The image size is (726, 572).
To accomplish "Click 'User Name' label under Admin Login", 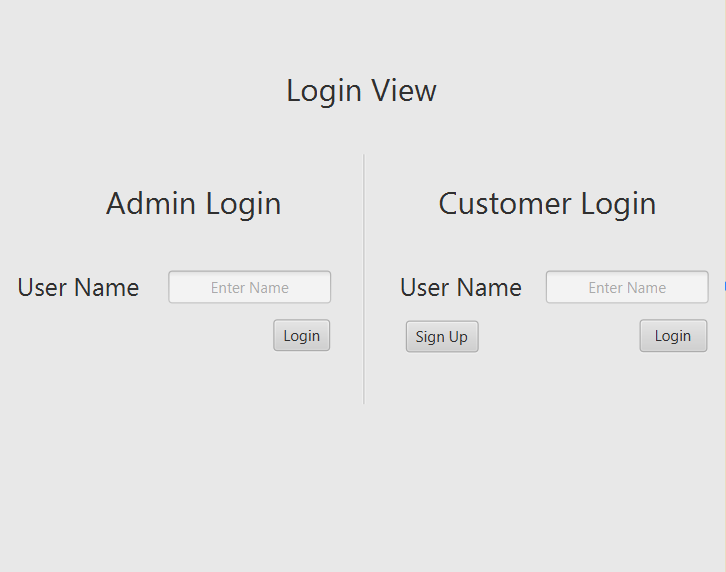I will [x=78, y=287].
